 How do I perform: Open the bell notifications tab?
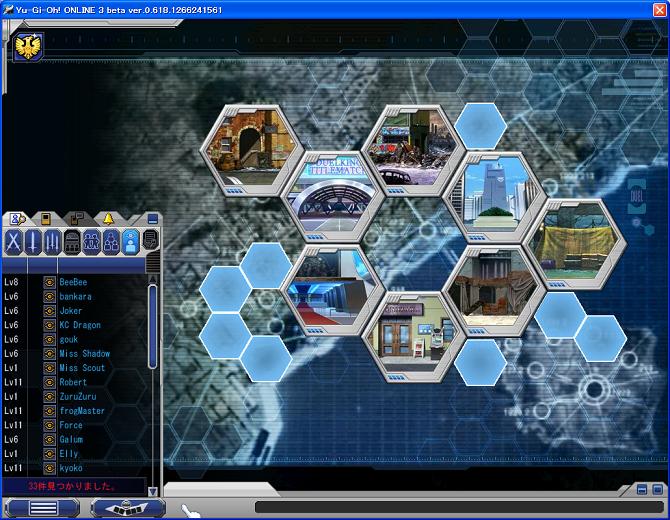tap(109, 219)
